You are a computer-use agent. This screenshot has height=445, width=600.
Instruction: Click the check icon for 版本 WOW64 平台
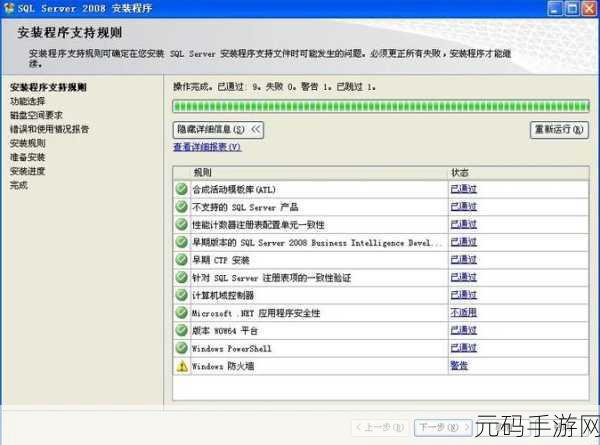click(181, 330)
